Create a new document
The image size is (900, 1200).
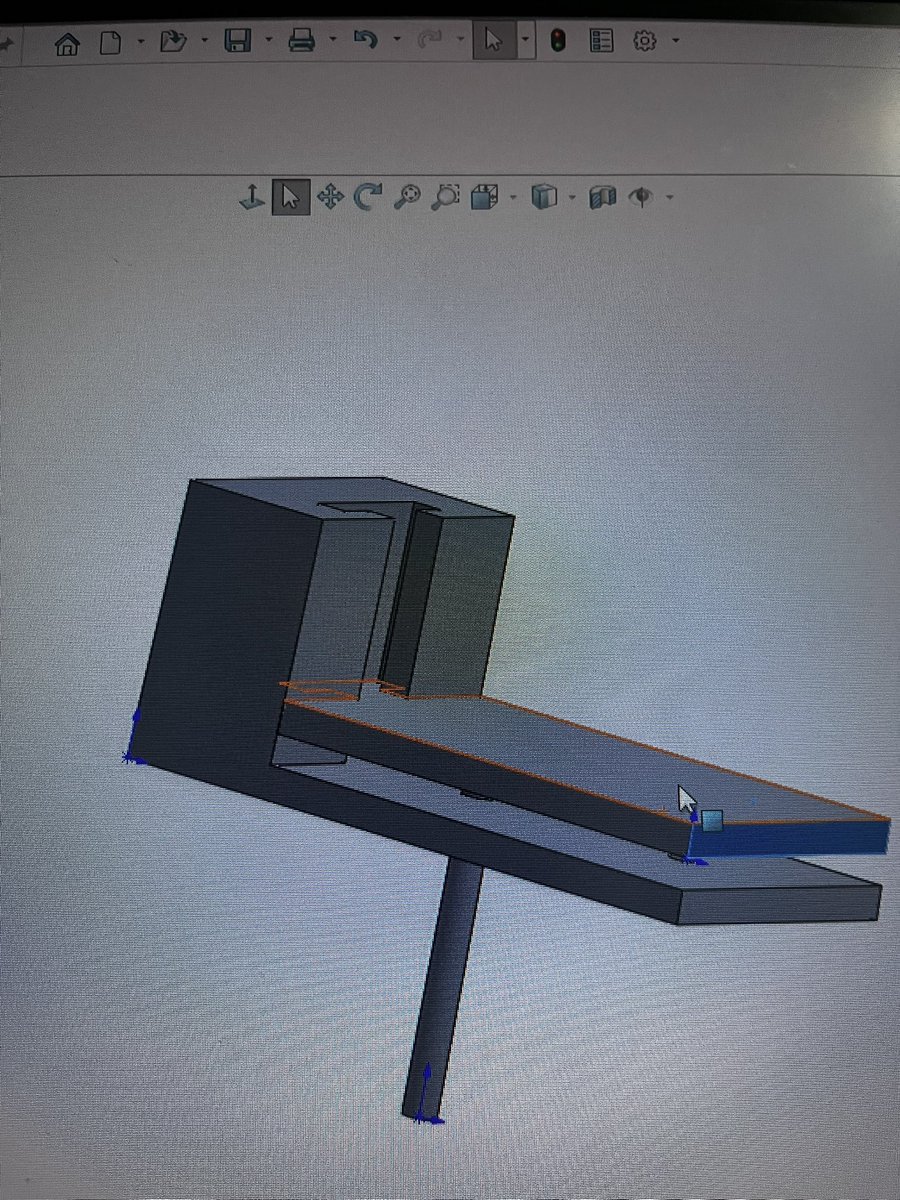click(109, 42)
